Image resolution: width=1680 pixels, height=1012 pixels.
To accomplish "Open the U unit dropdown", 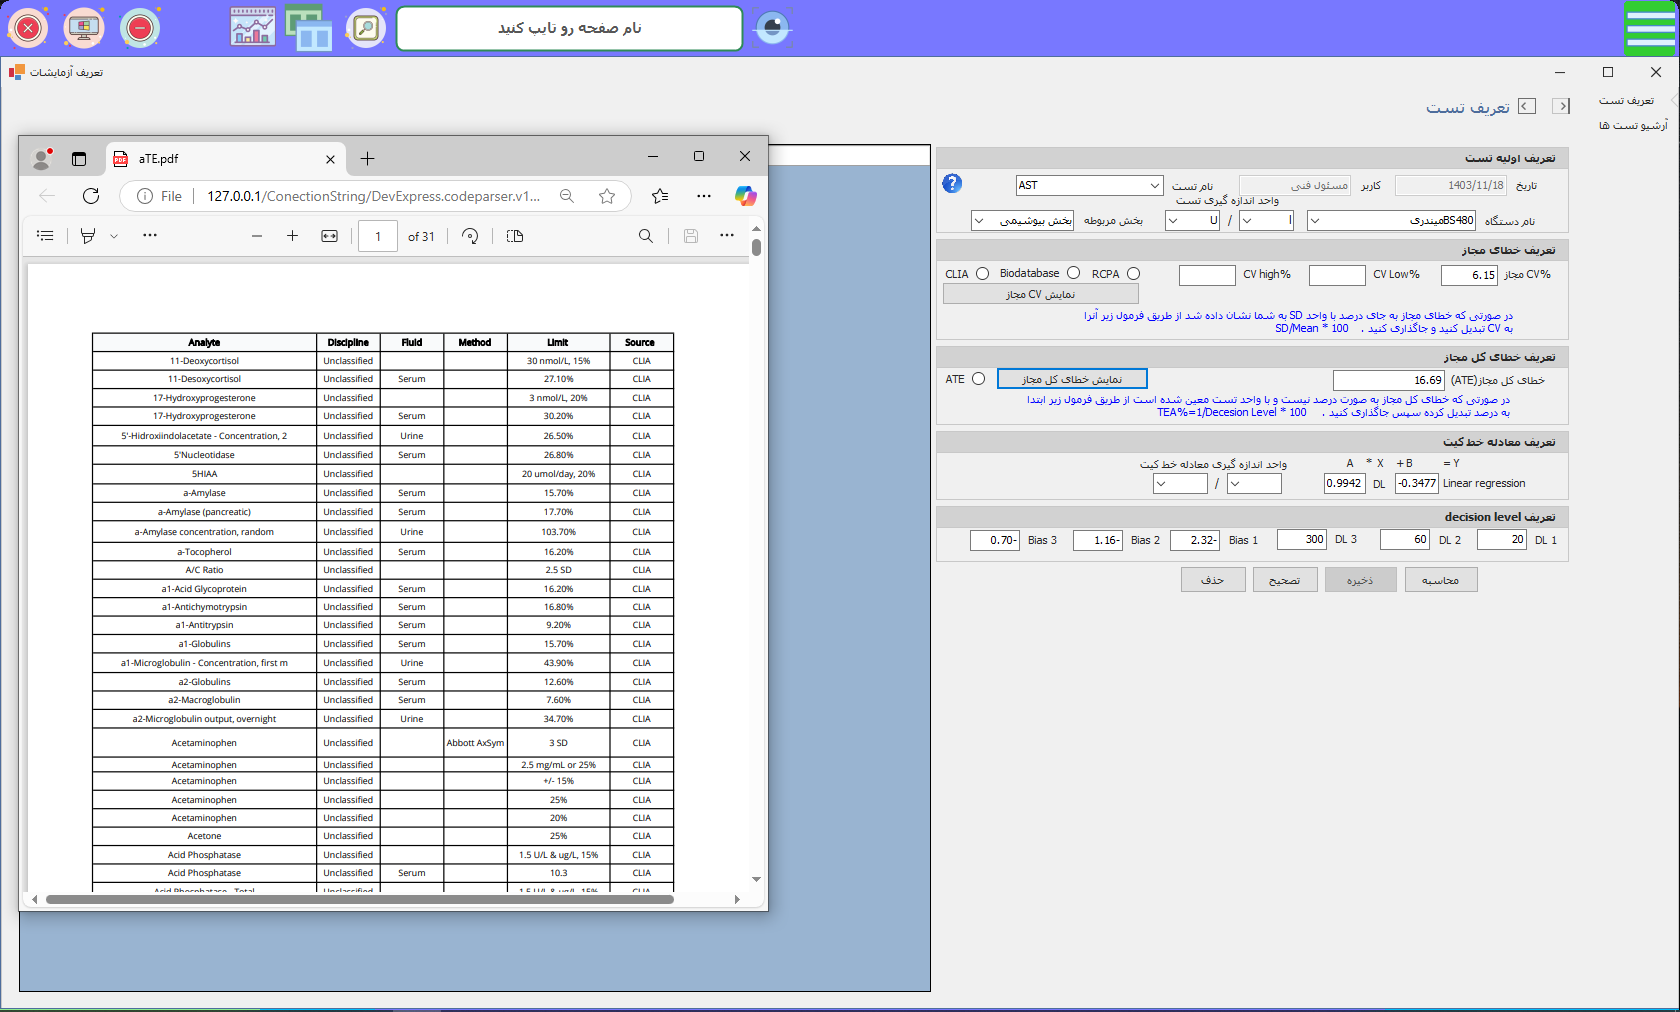I will (1174, 220).
